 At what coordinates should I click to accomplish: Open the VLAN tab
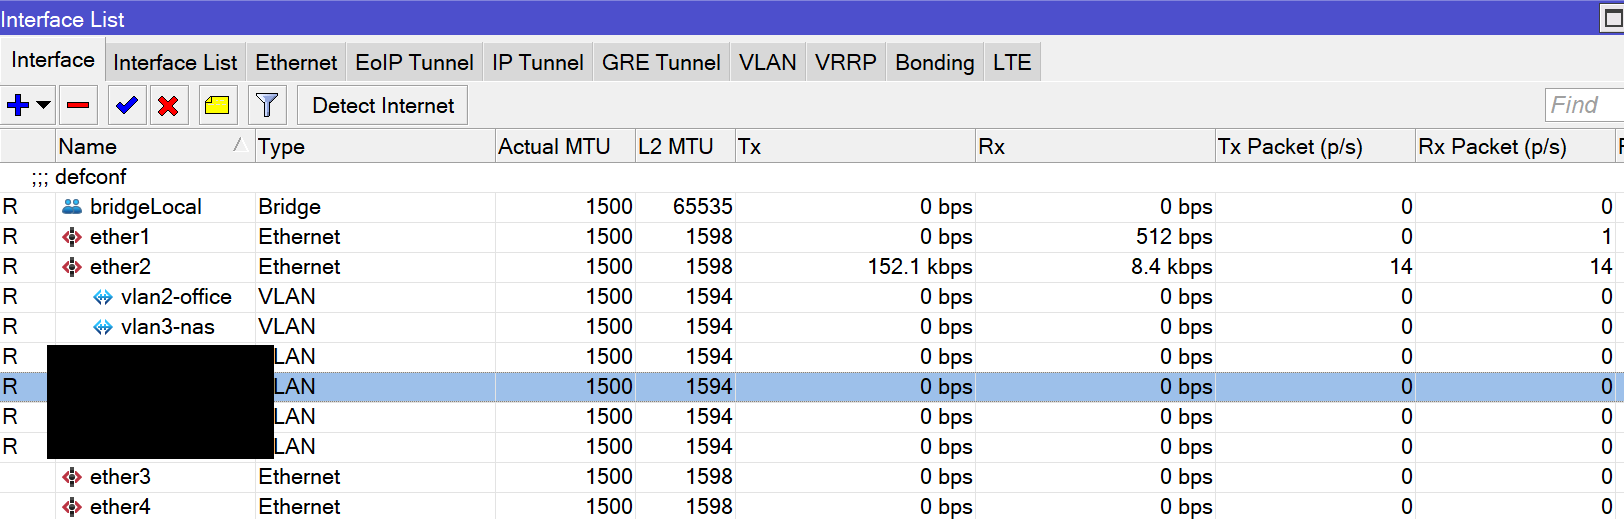coord(767,62)
